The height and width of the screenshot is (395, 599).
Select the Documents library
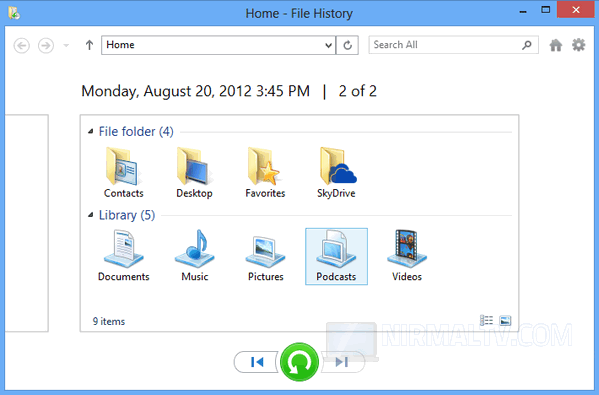123,256
